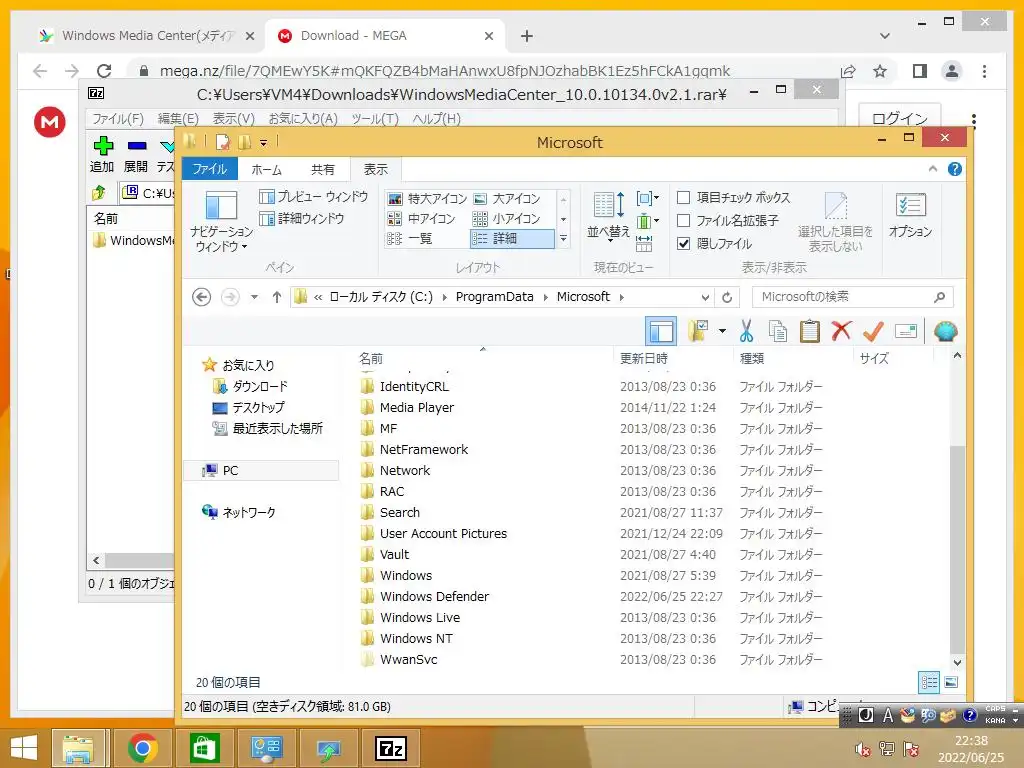
Task: Select 特大アイコン layout option
Action: click(427, 199)
